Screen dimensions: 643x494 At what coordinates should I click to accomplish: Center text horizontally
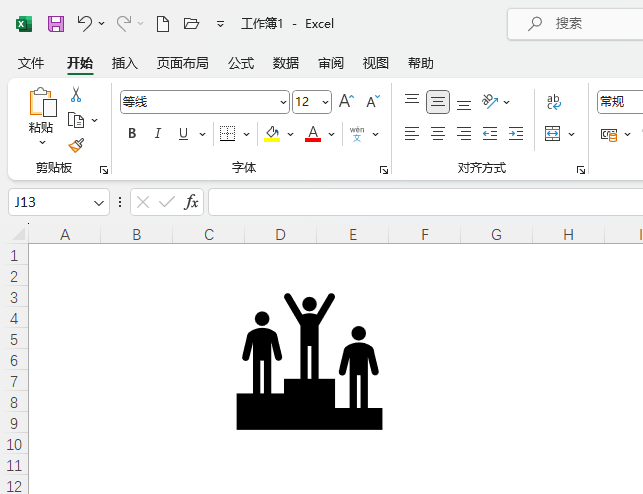tap(438, 134)
